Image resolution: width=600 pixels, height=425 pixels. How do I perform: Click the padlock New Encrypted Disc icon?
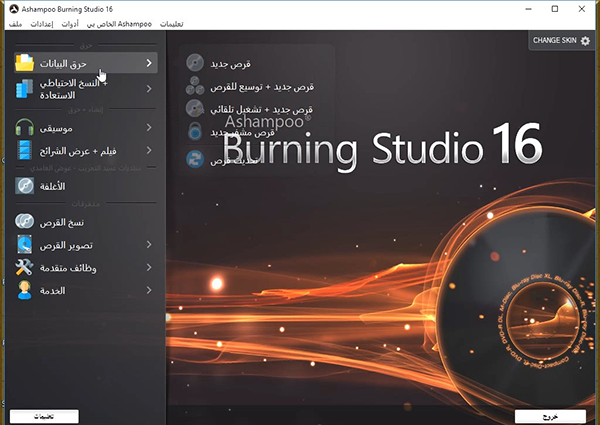pyautogui.click(x=195, y=131)
